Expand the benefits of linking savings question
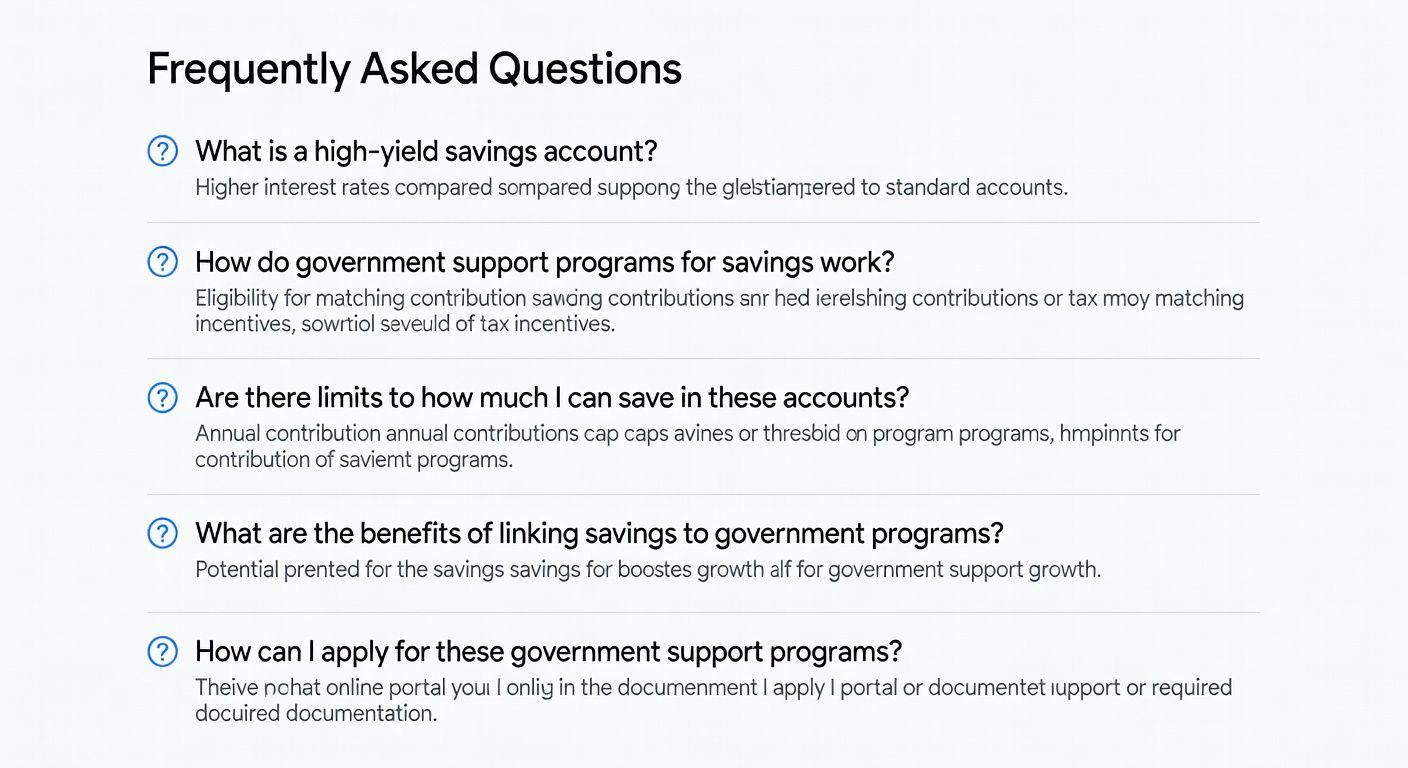1408x768 pixels. coord(599,533)
